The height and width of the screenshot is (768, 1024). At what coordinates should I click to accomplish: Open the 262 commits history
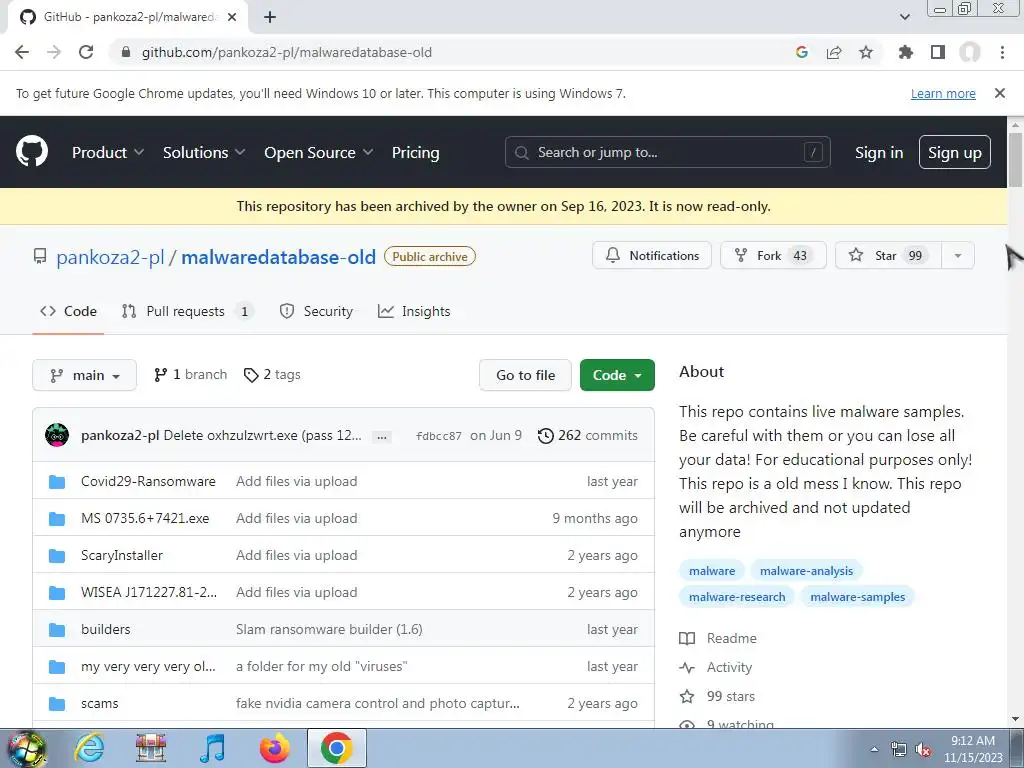[x=587, y=436]
